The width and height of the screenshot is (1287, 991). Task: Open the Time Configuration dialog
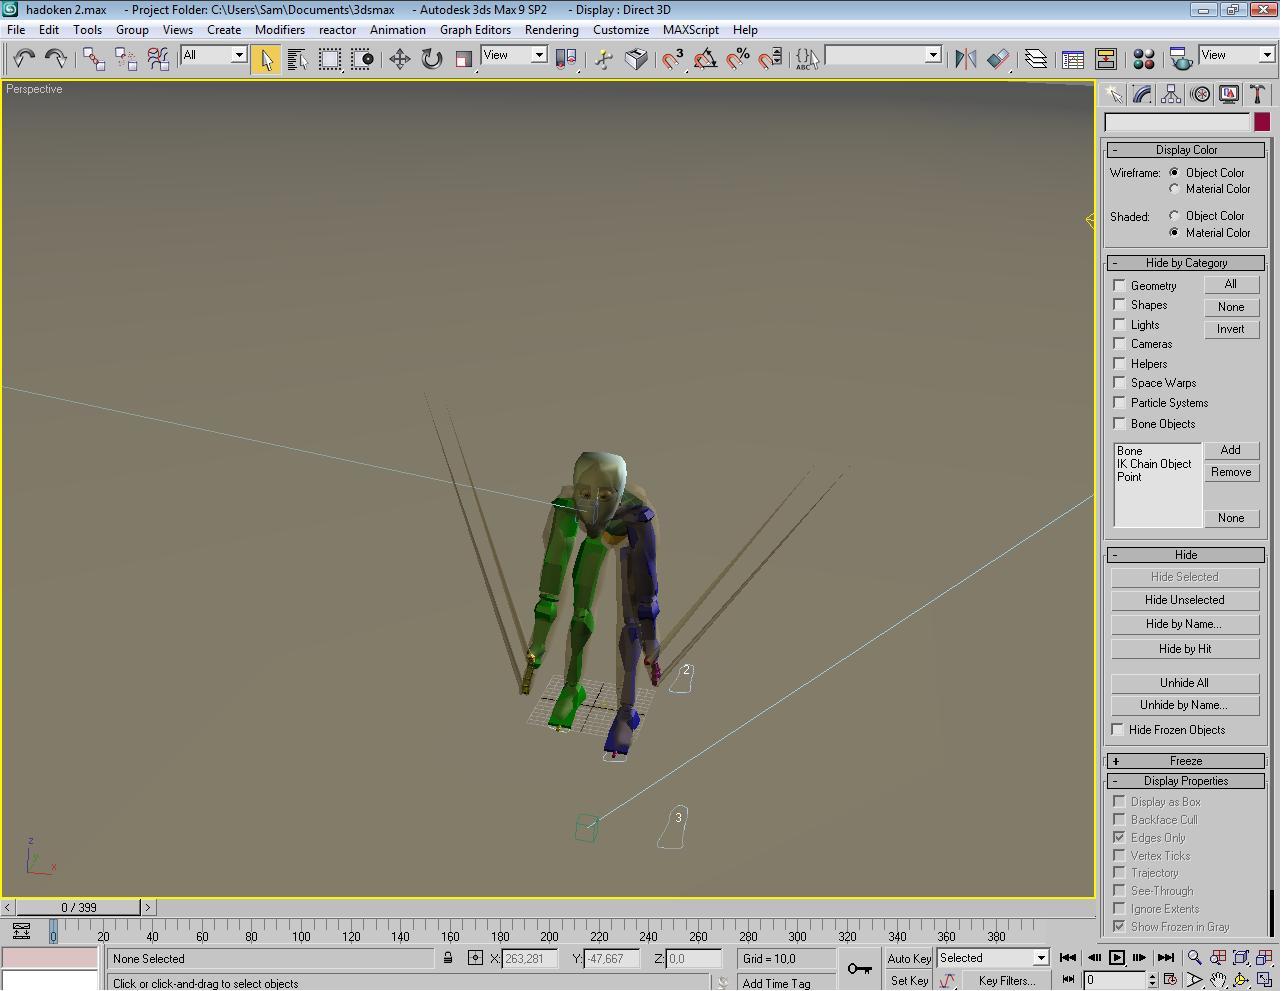pos(1170,980)
